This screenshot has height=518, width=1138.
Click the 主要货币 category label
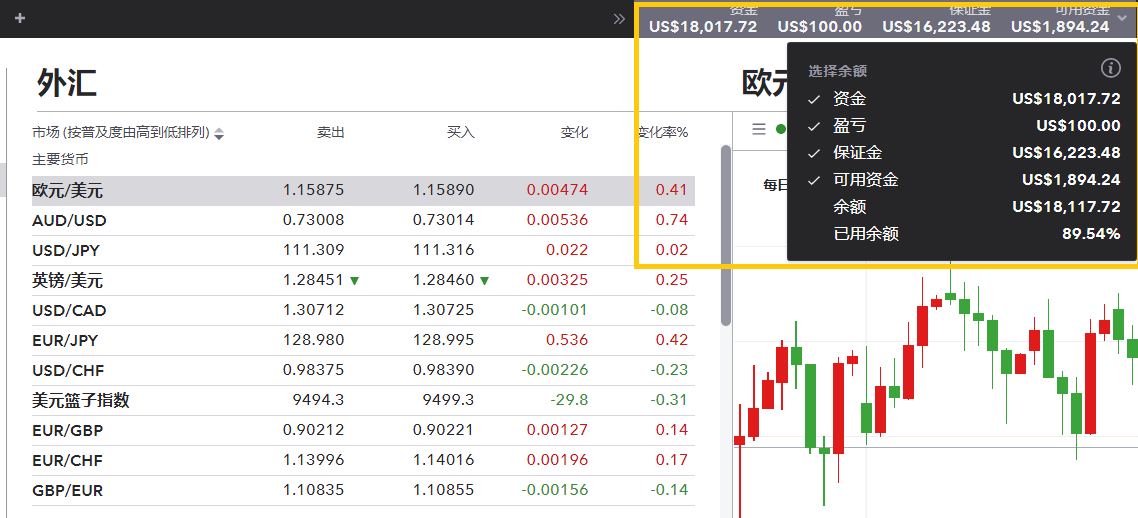coord(60,159)
